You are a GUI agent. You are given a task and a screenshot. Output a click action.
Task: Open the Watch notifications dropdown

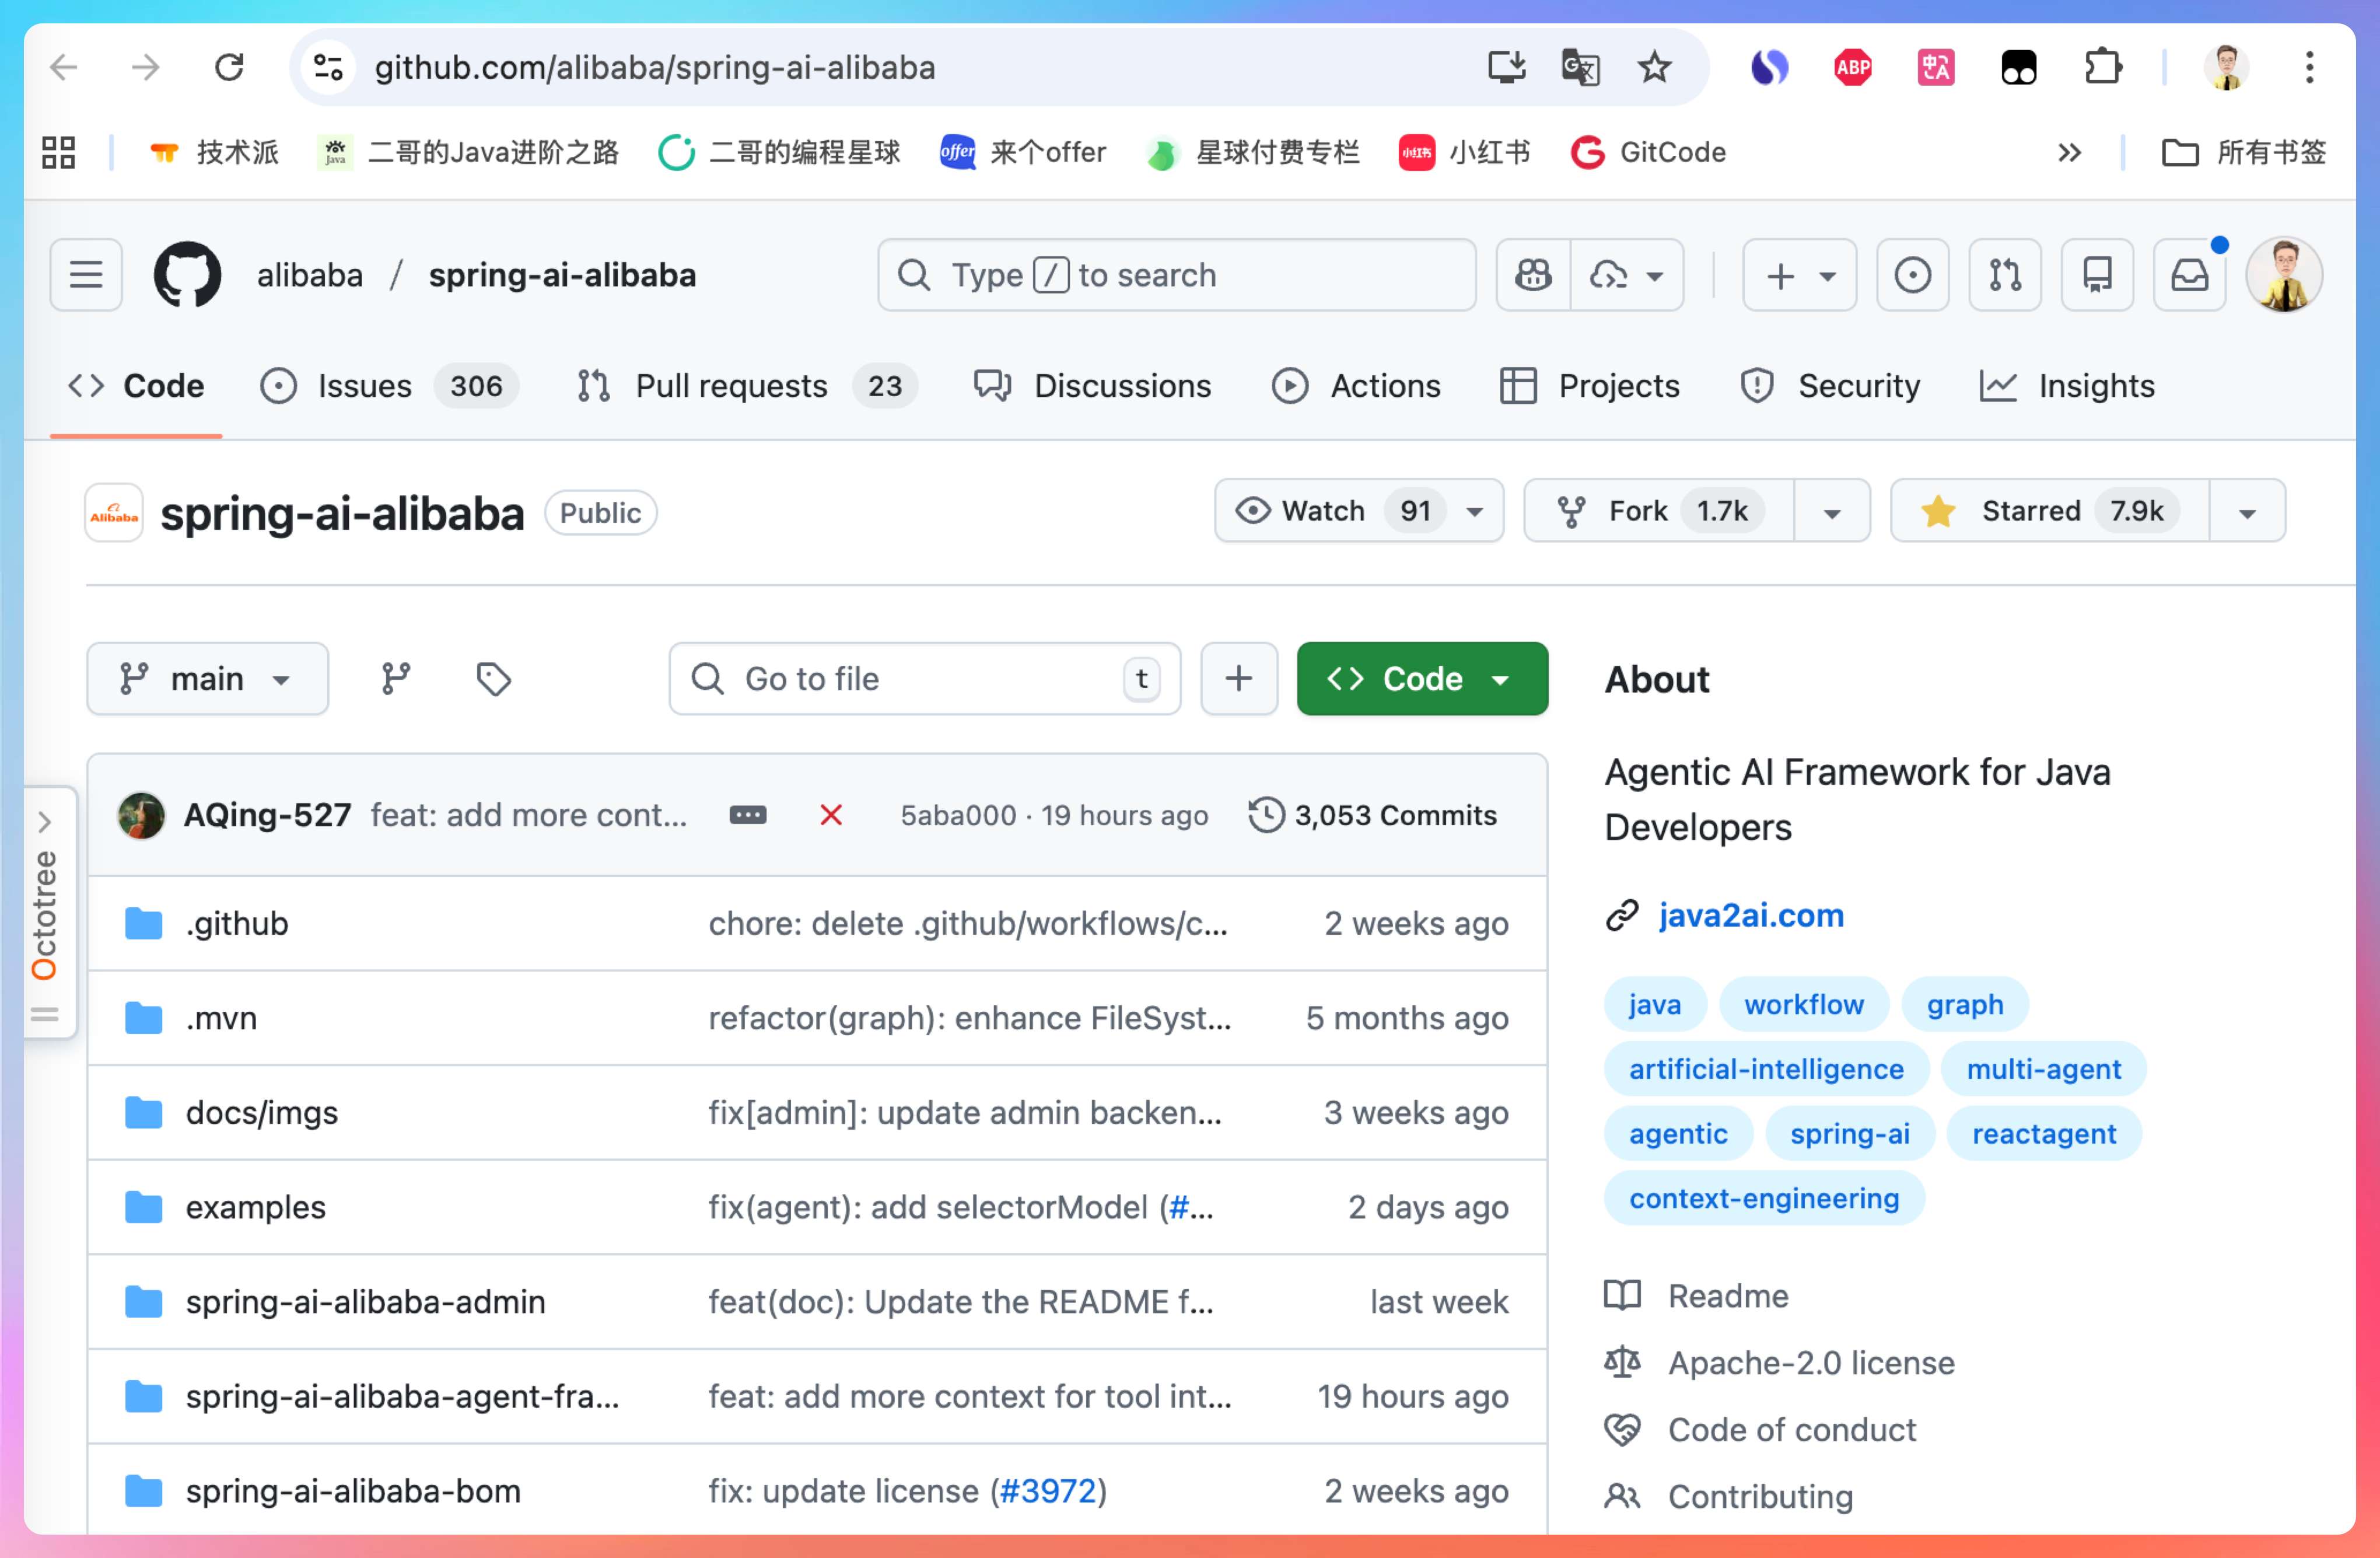point(1358,511)
